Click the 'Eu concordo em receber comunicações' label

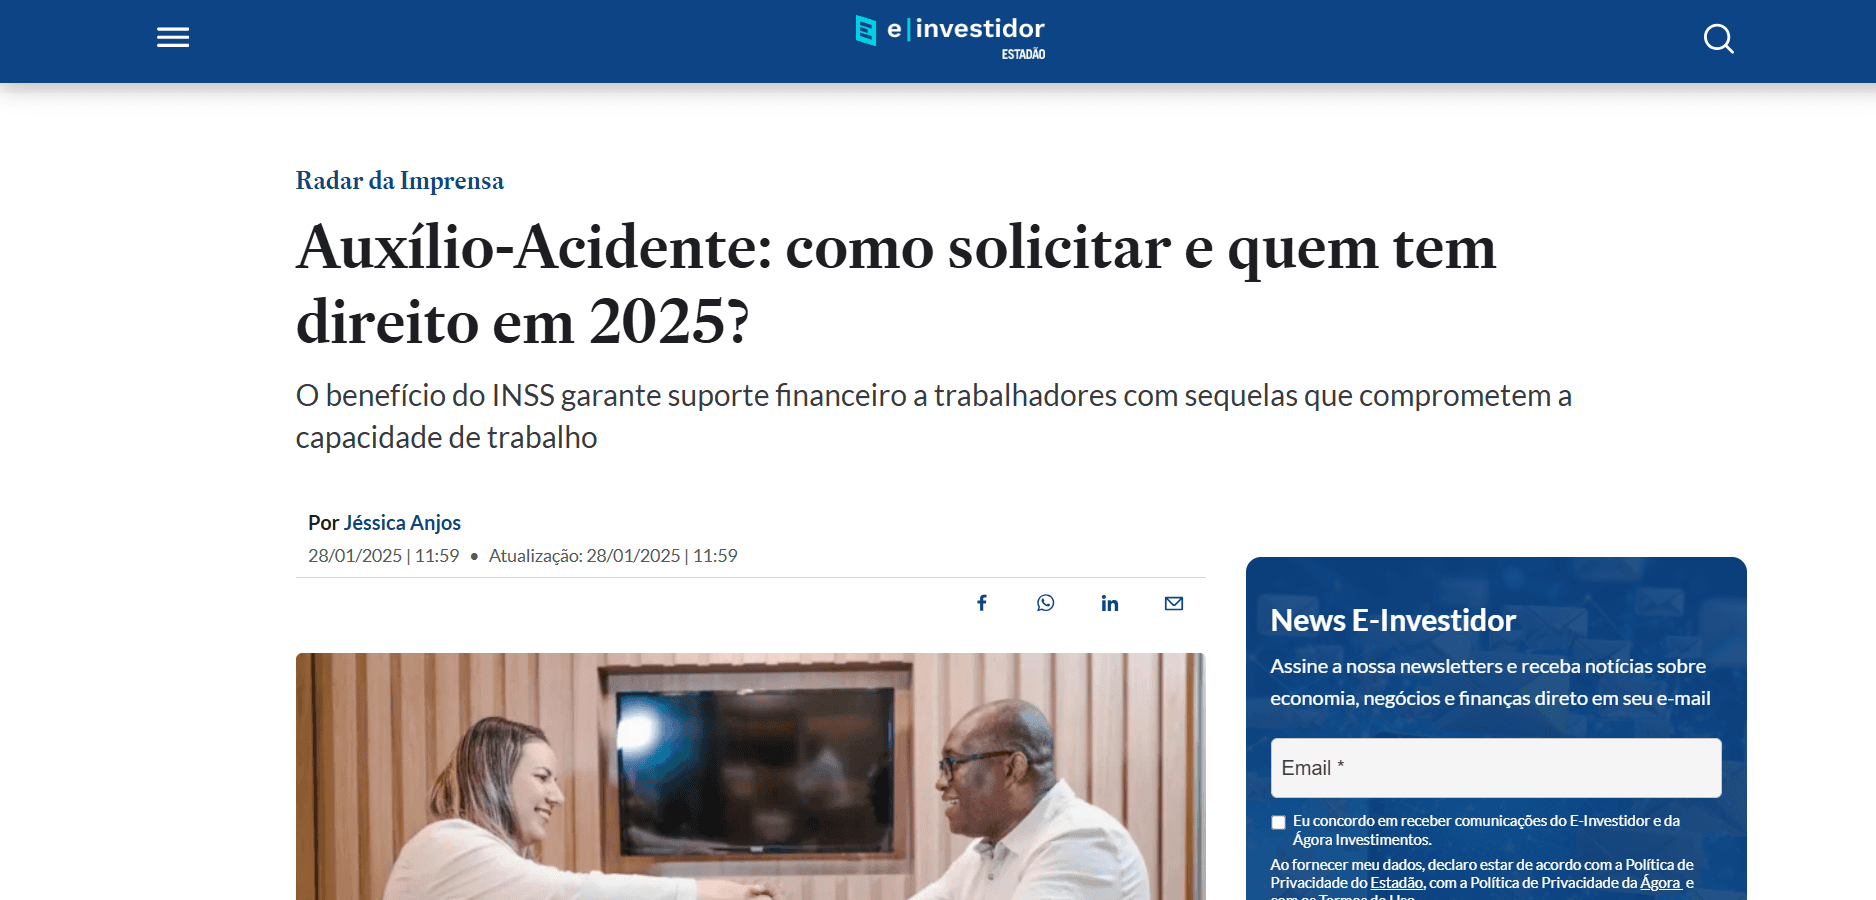[x=1486, y=830]
